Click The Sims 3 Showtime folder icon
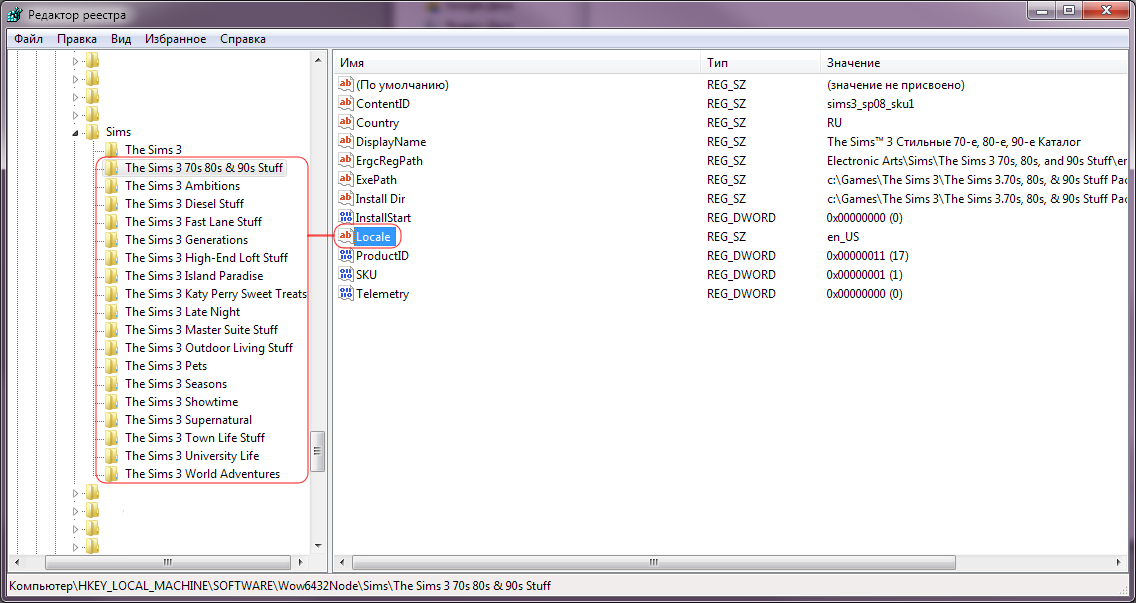The width and height of the screenshot is (1136, 603). point(111,402)
